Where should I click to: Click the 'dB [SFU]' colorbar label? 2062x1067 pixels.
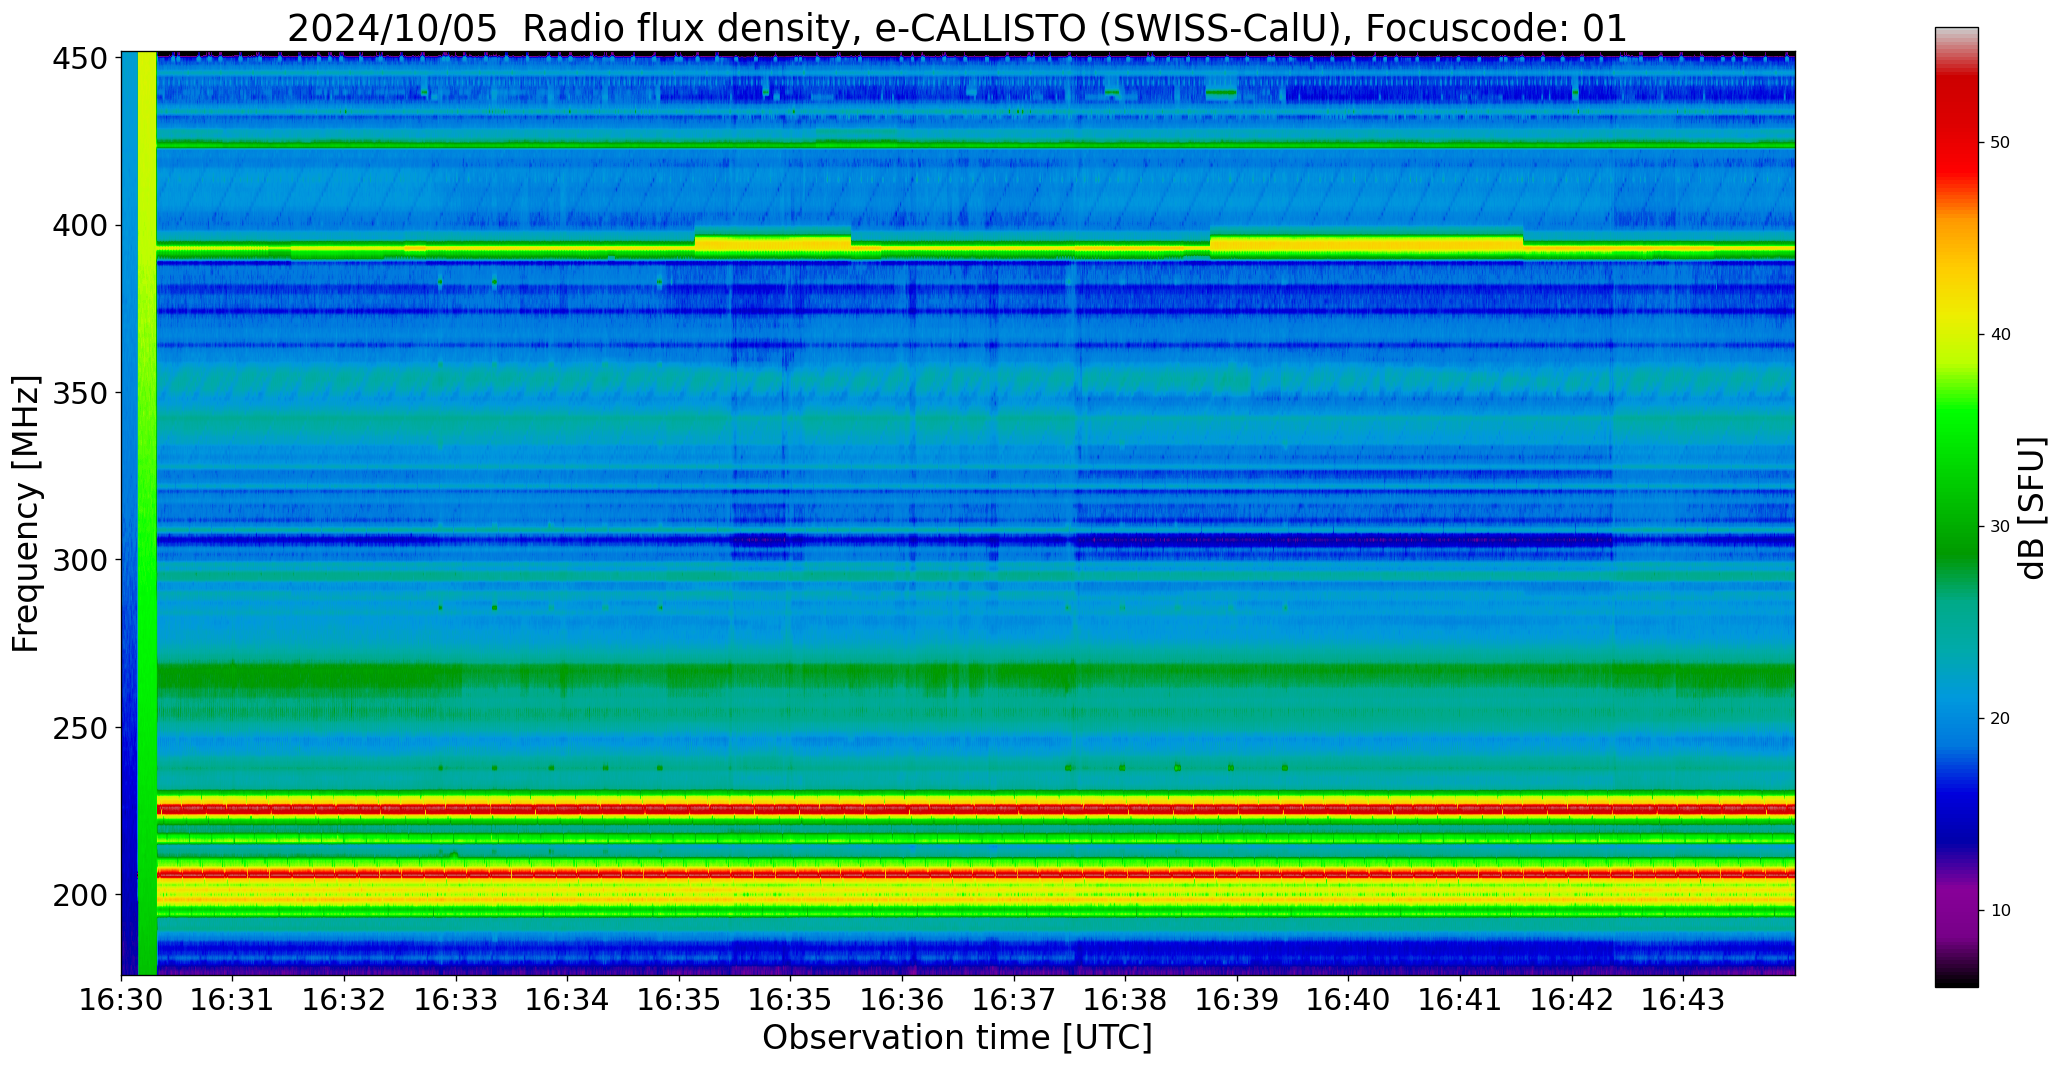[x=2032, y=508]
